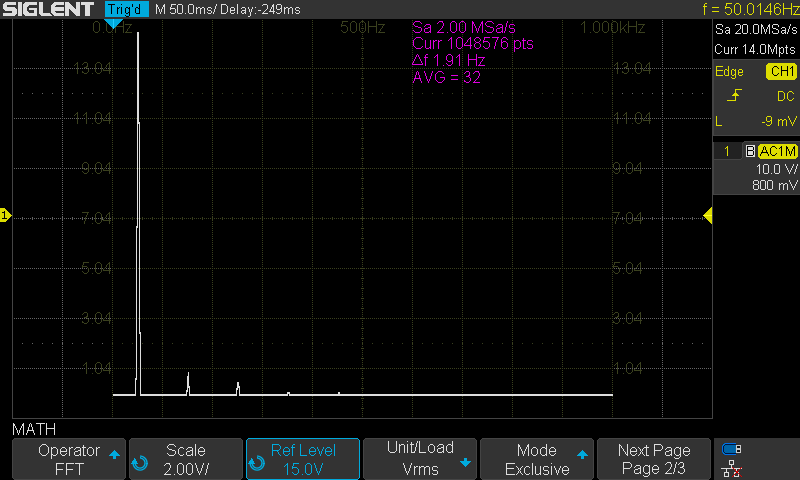The width and height of the screenshot is (800, 480).
Task: Click the rotary knob icon on Scale
Action: (x=139, y=463)
